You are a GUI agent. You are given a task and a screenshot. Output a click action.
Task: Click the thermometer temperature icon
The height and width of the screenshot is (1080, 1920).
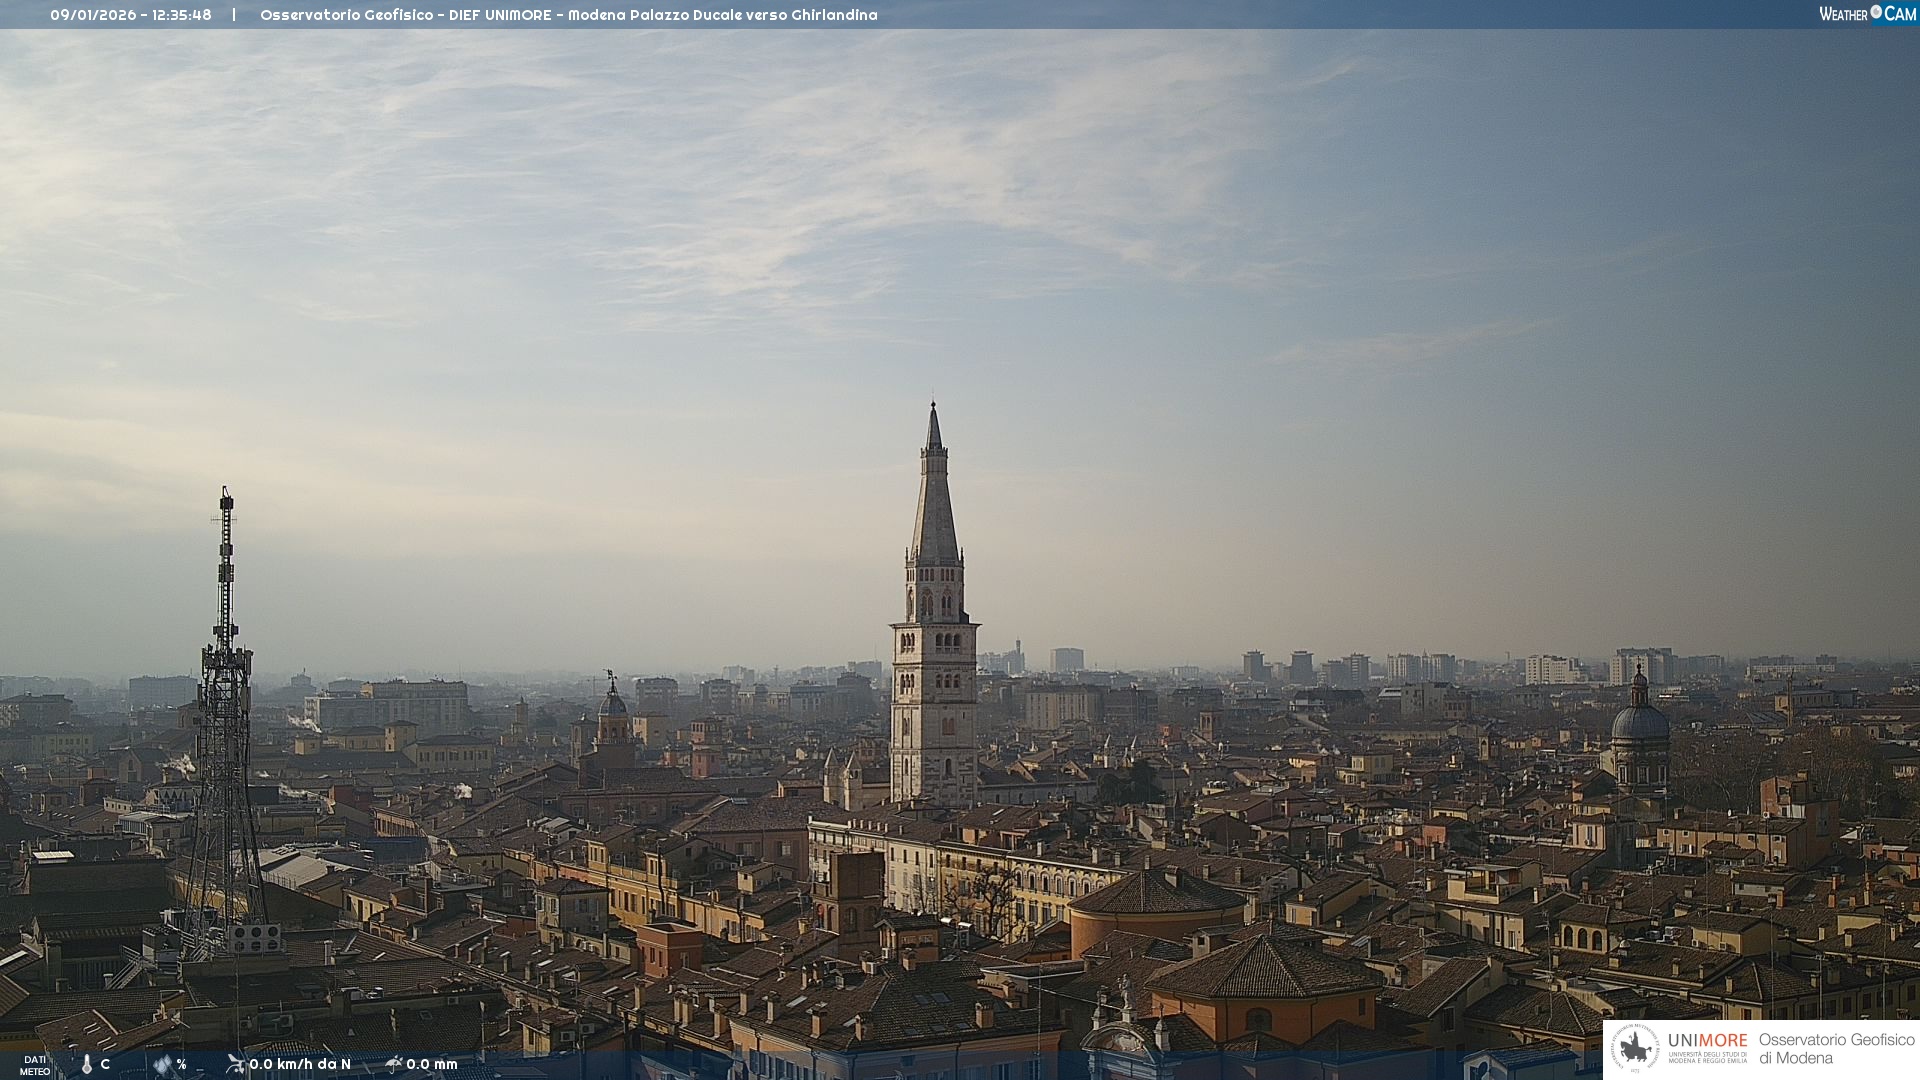point(86,1064)
